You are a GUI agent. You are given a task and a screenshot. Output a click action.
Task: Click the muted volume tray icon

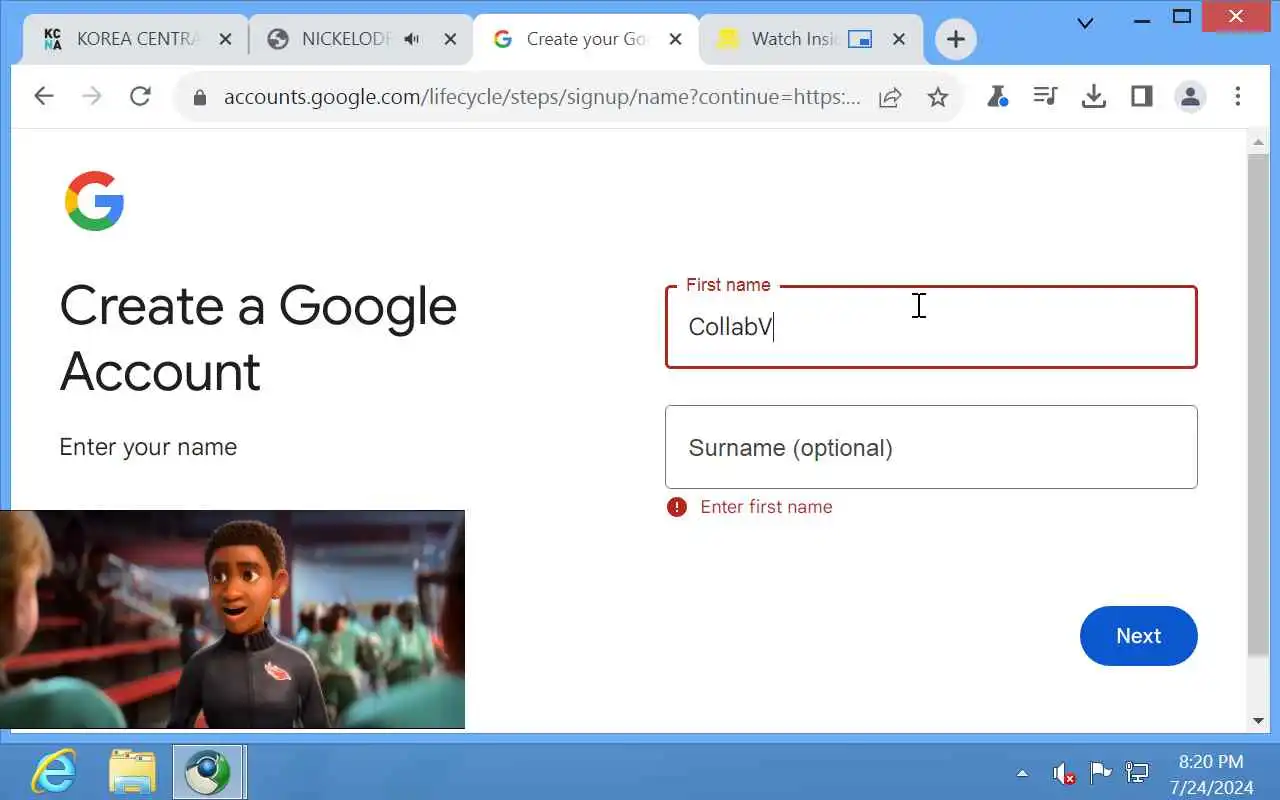(x=1063, y=772)
